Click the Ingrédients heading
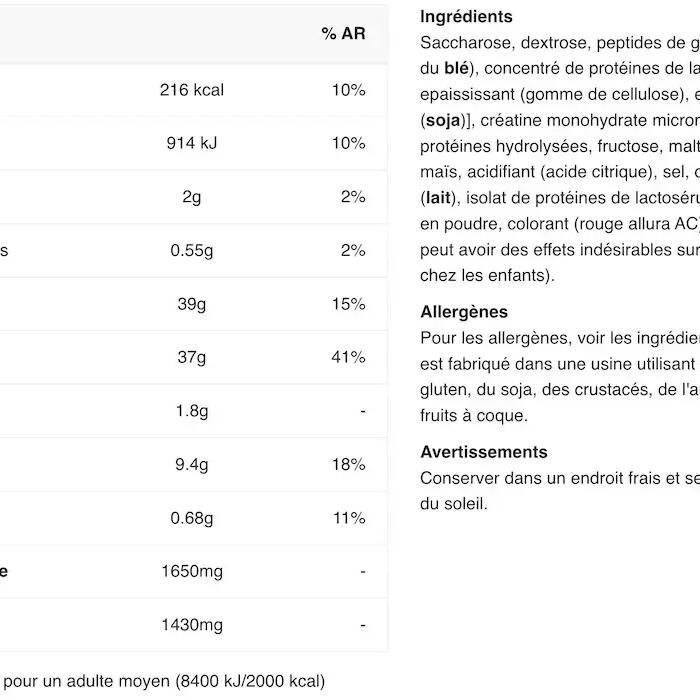 click(466, 17)
